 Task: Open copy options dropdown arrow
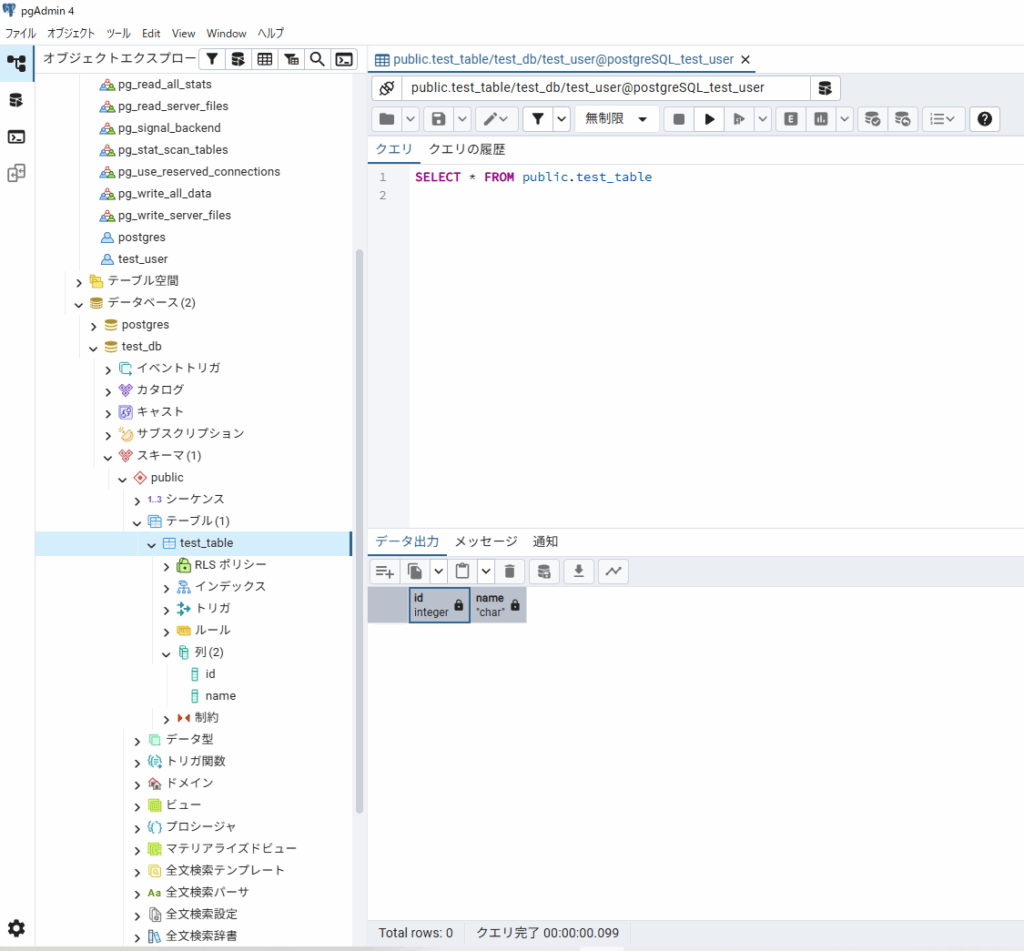tap(438, 572)
